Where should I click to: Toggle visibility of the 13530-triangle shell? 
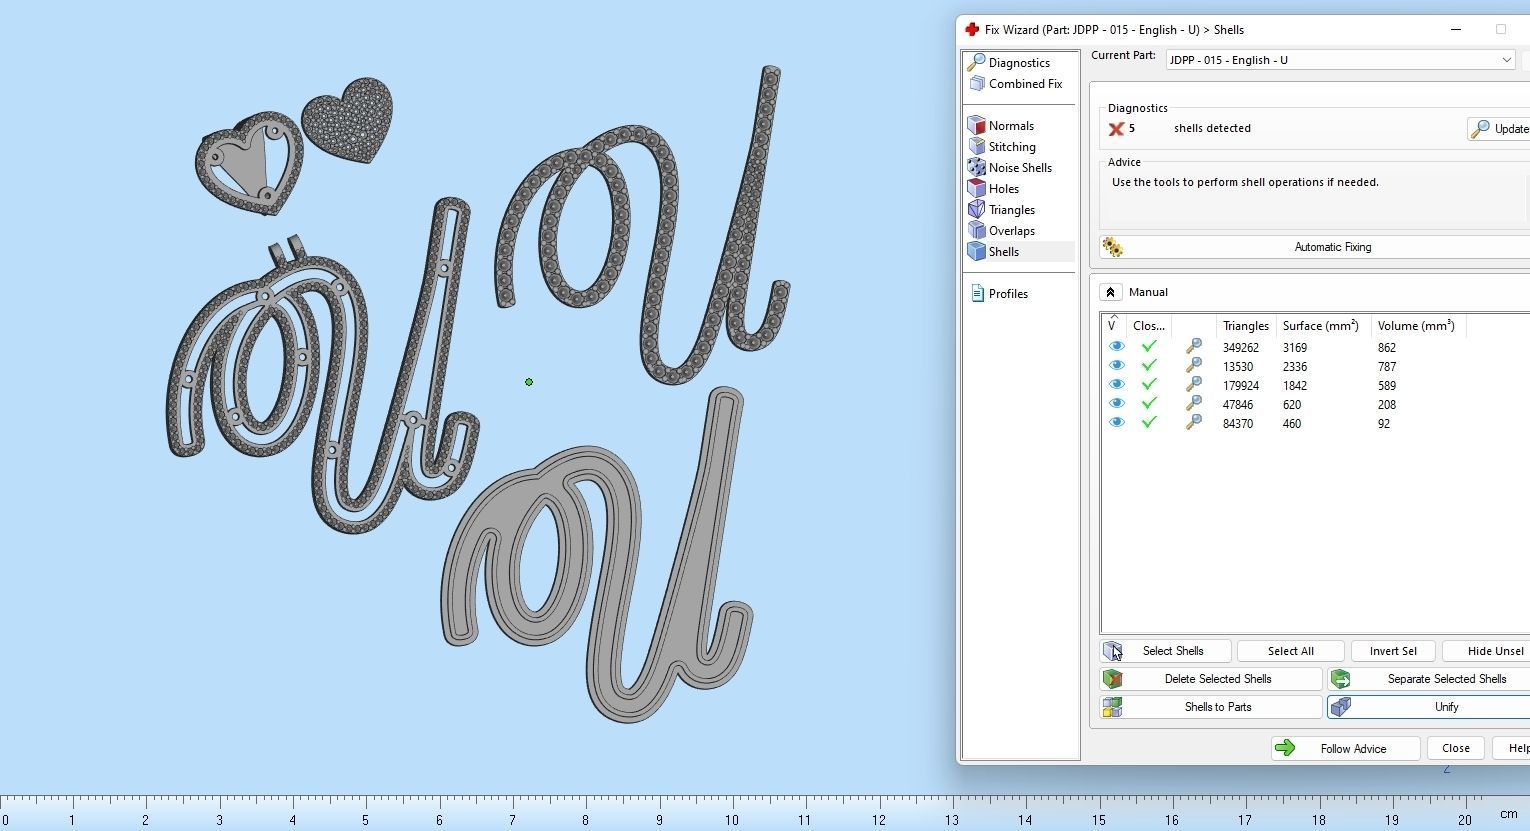(1116, 366)
